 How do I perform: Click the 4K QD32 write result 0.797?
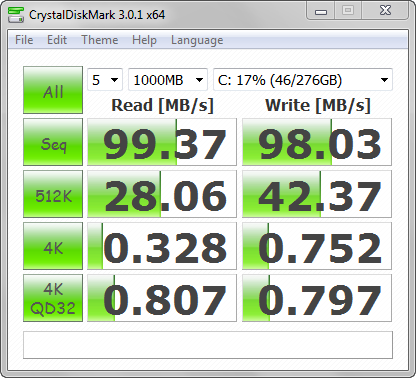tap(317, 298)
